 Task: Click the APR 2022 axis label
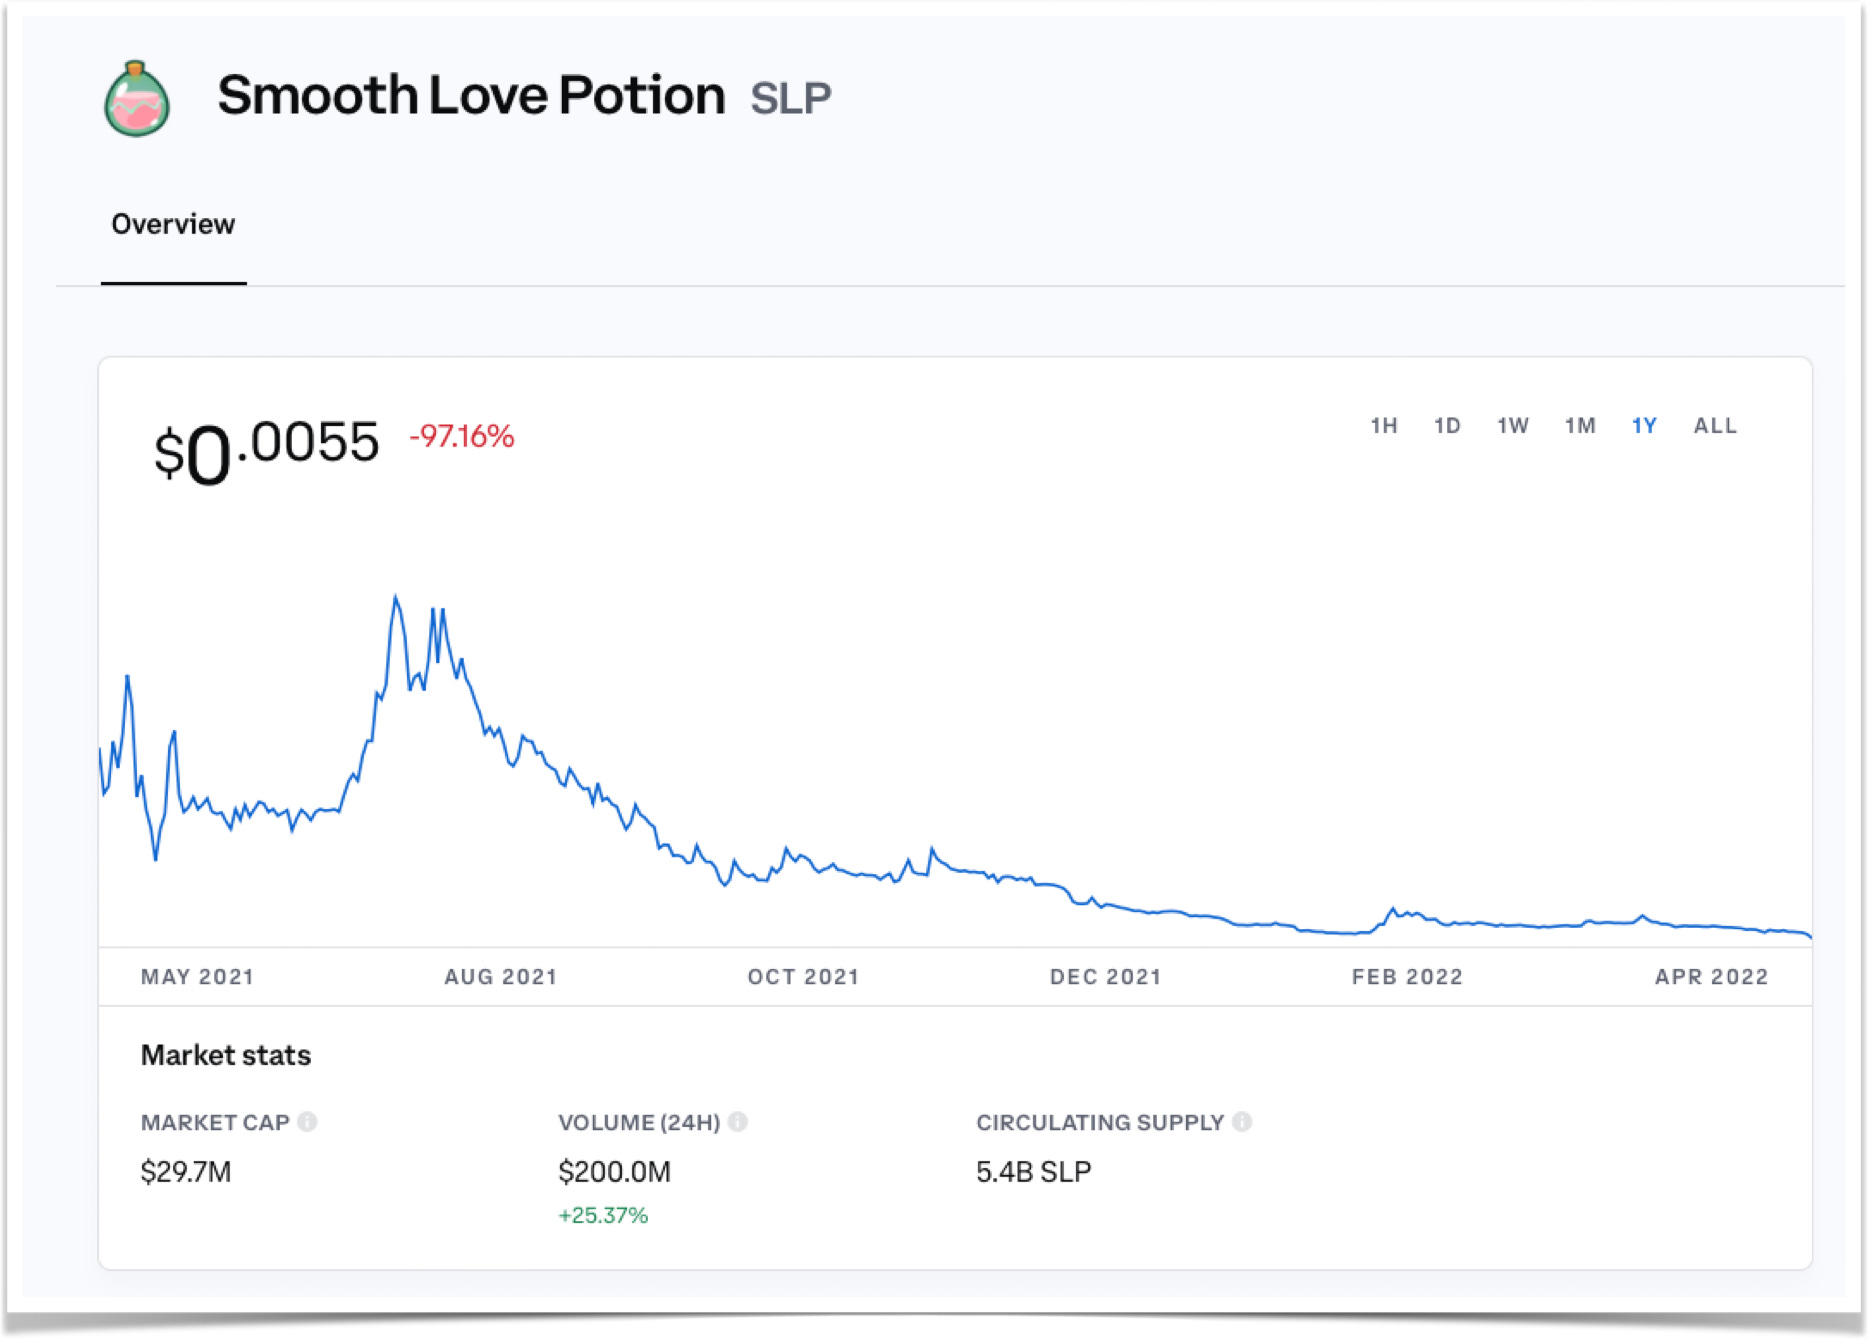click(x=1711, y=977)
